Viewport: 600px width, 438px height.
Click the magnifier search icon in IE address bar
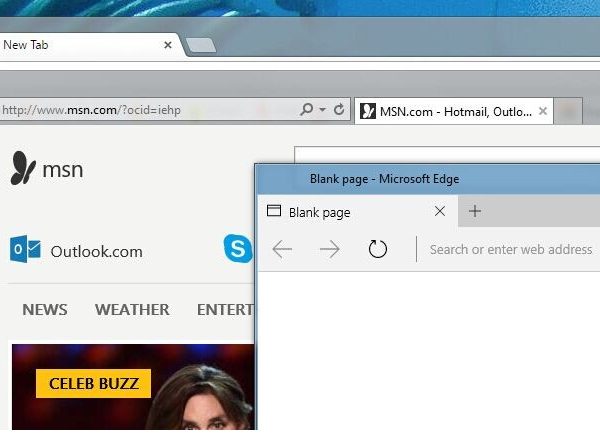307,110
